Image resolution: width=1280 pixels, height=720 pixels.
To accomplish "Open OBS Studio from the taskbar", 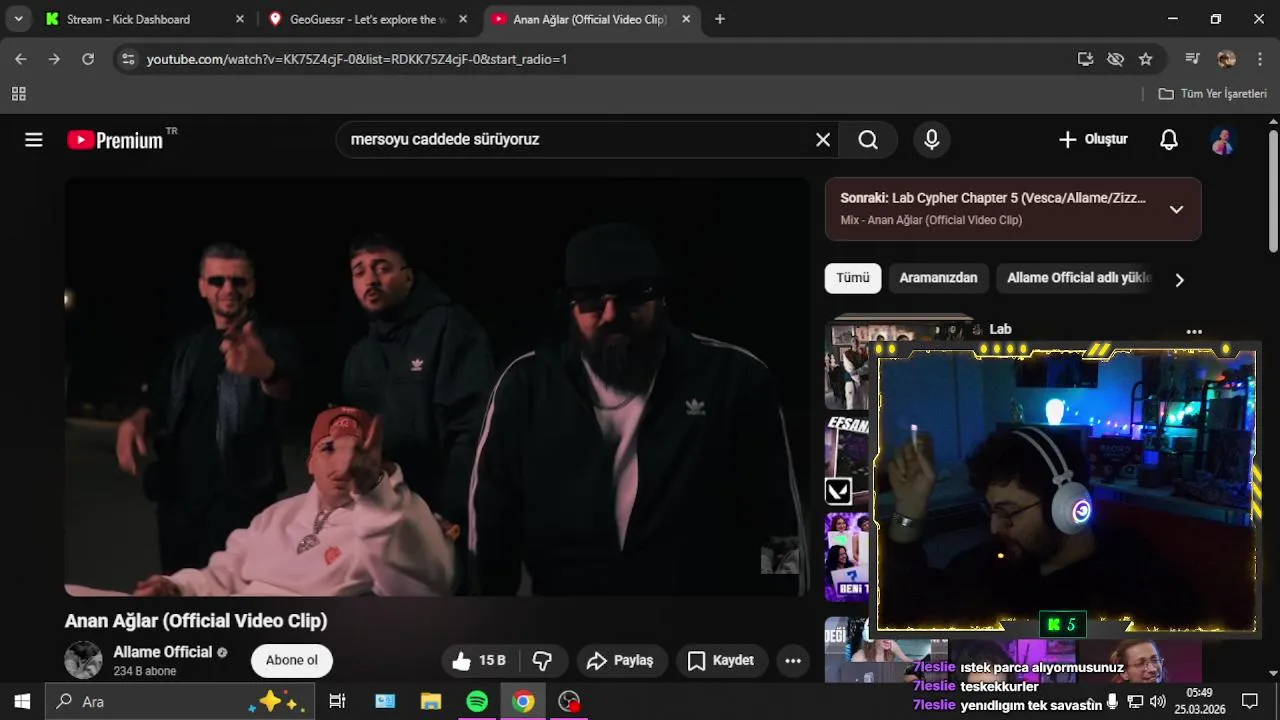I will (x=569, y=701).
